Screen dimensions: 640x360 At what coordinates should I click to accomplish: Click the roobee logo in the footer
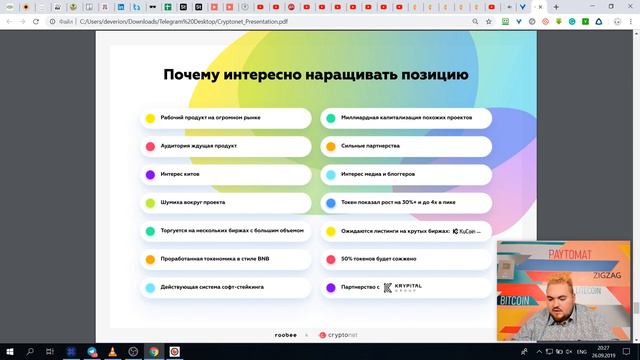pos(286,335)
